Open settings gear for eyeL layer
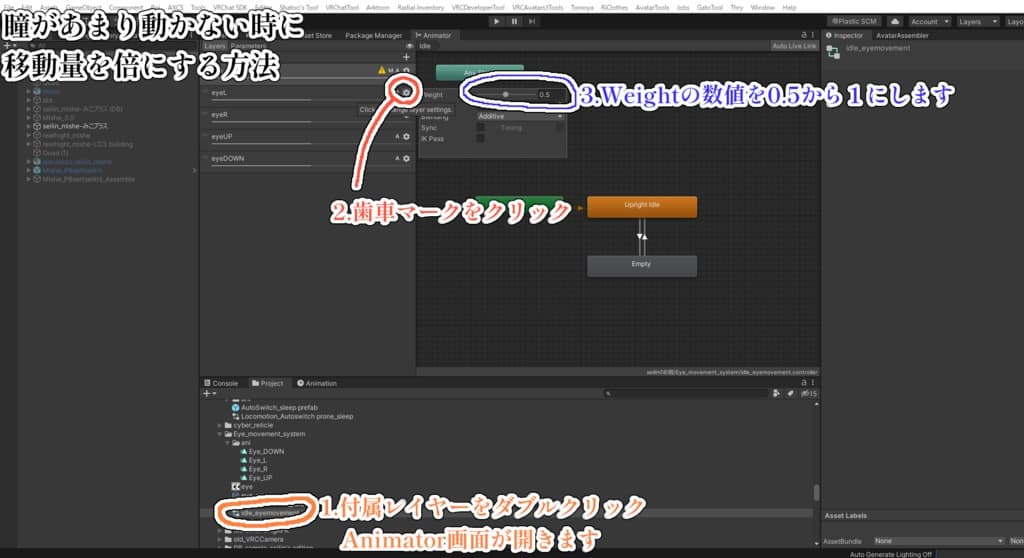1024x558 pixels. [x=406, y=93]
